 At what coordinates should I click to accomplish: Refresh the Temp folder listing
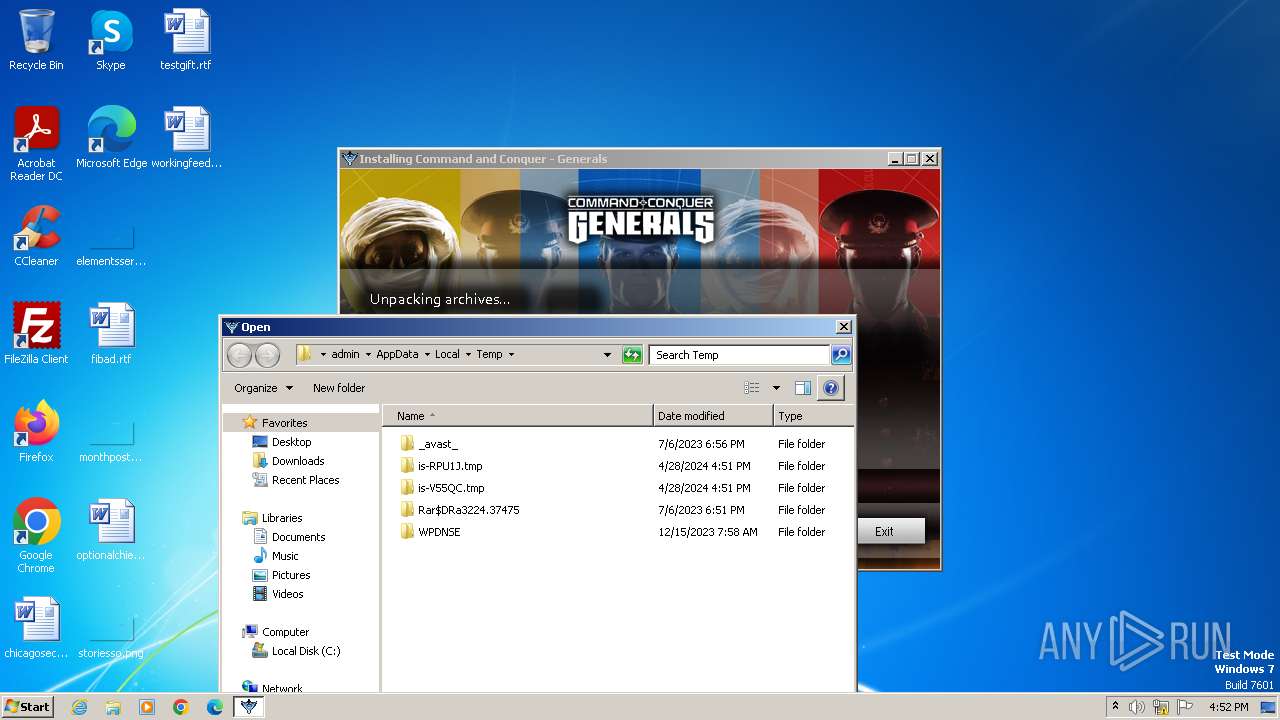[632, 355]
